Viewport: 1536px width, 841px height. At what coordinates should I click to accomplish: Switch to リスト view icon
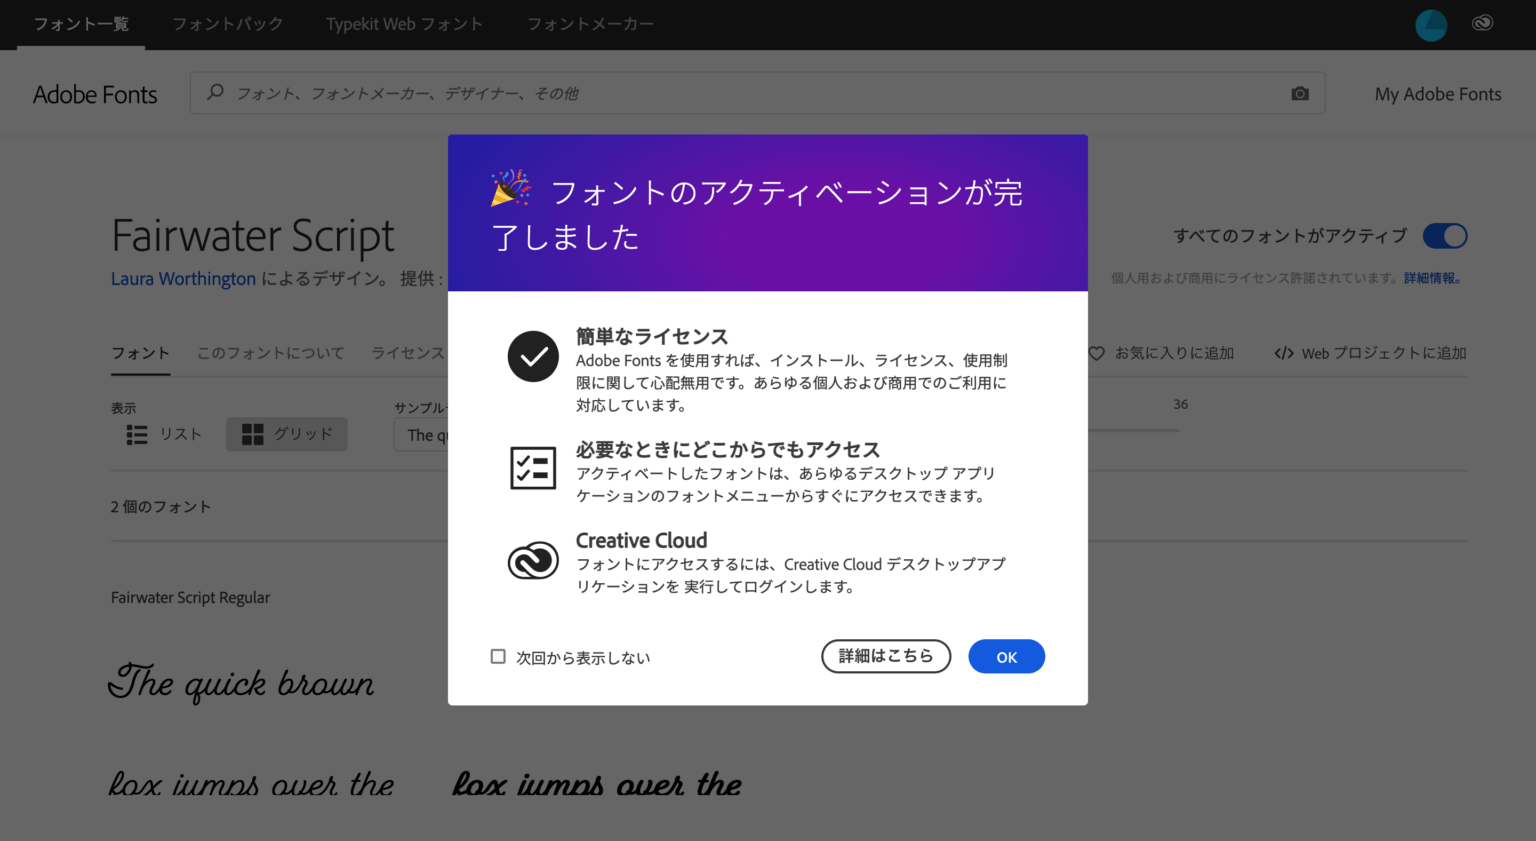[137, 434]
